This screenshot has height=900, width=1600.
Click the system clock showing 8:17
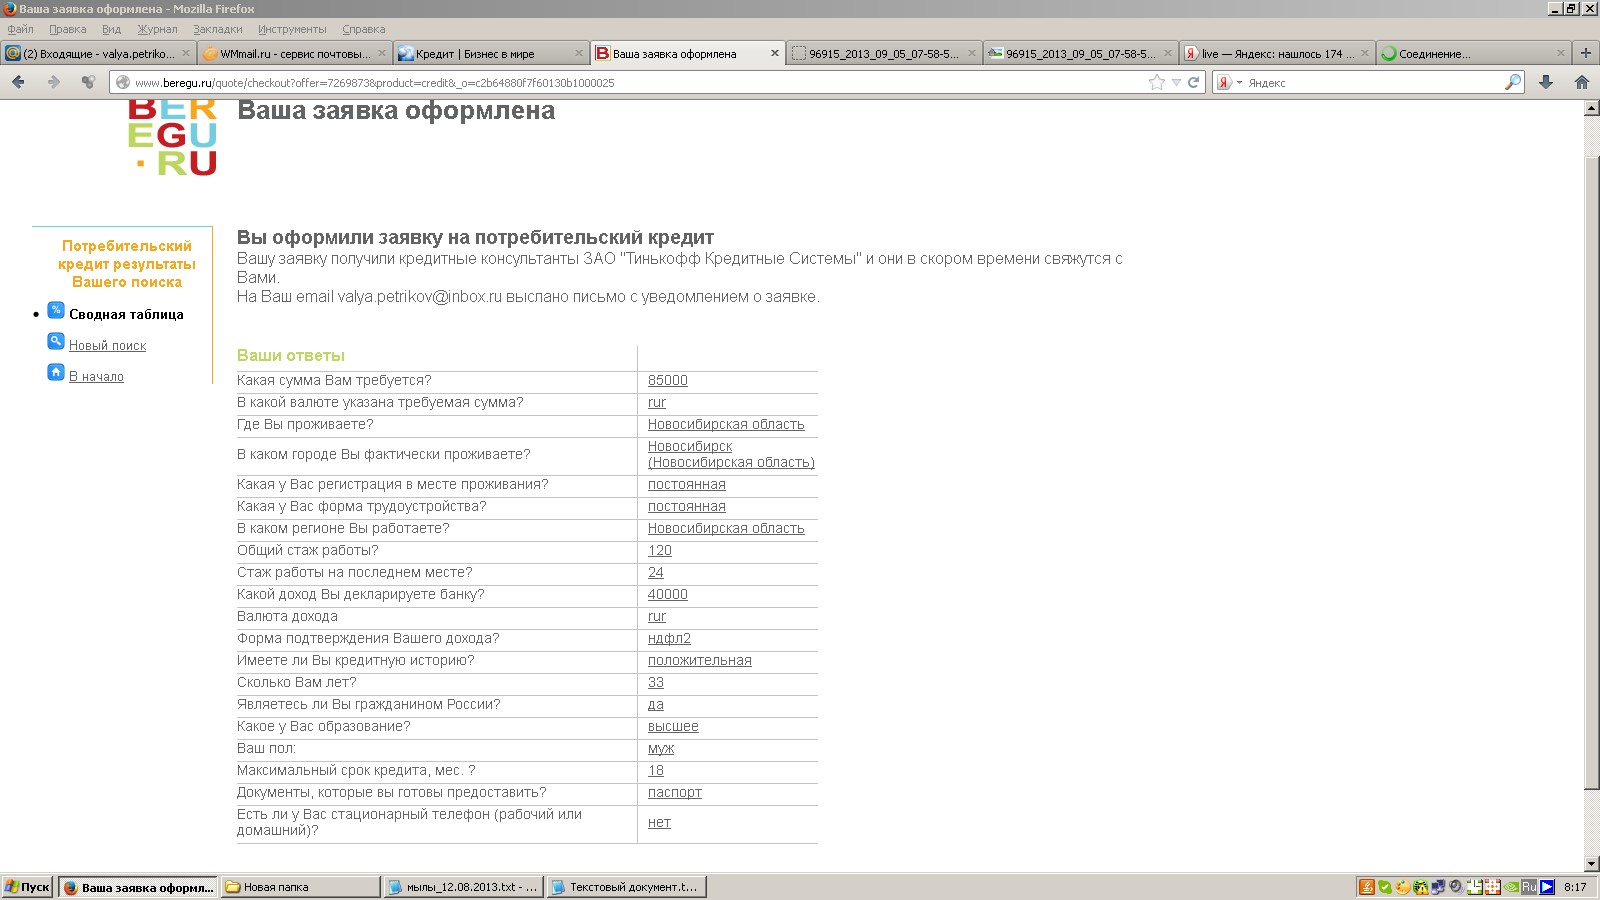coord(1575,887)
